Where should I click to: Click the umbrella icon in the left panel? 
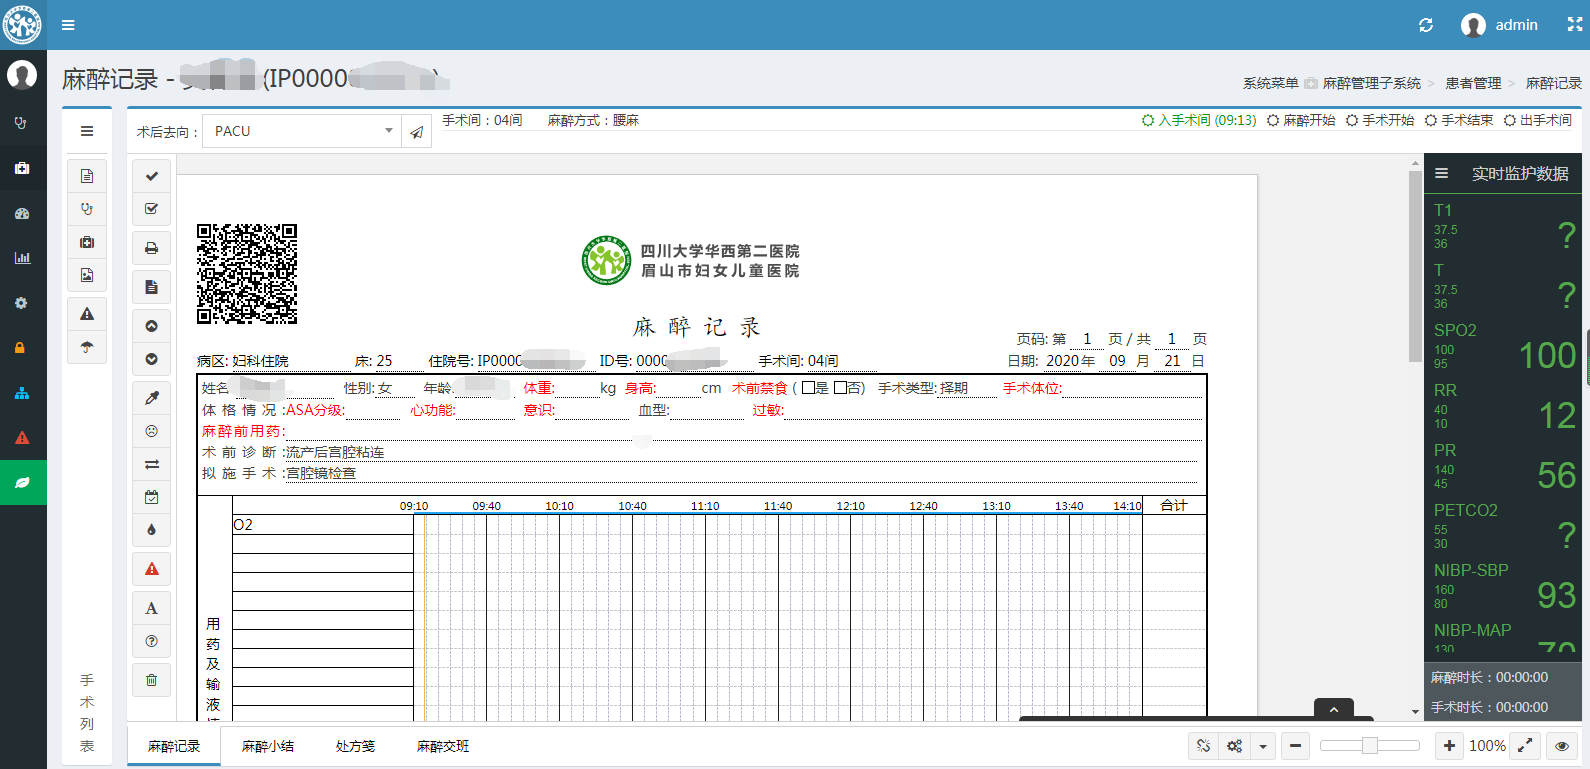(87, 347)
